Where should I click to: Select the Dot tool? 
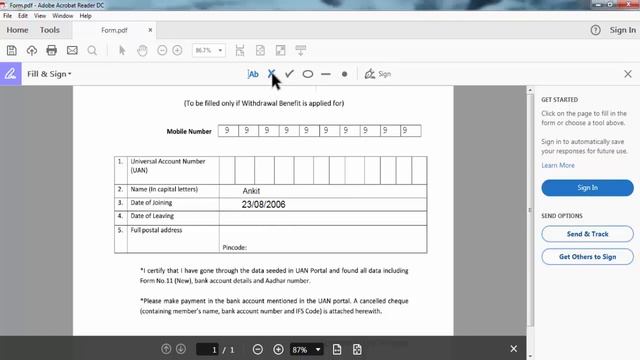coord(344,74)
